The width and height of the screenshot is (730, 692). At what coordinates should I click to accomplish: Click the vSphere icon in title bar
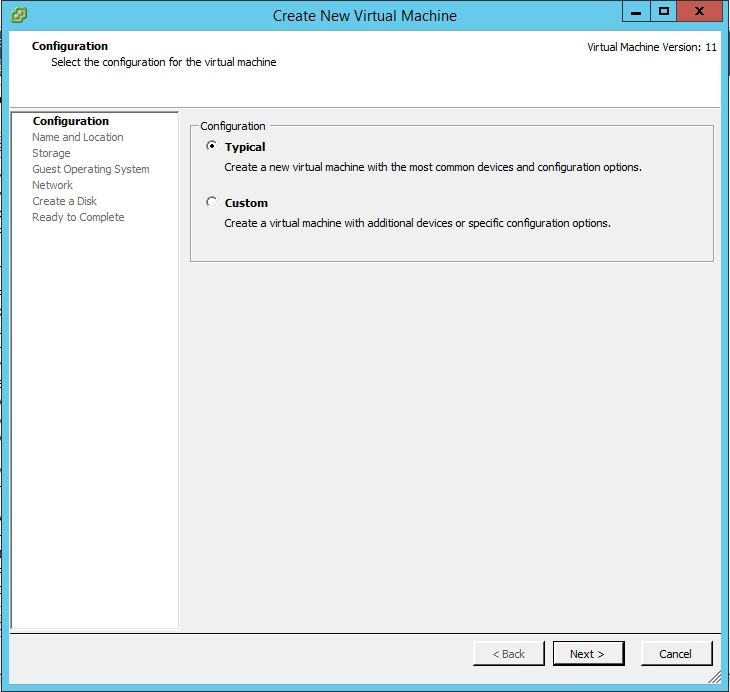click(x=19, y=15)
